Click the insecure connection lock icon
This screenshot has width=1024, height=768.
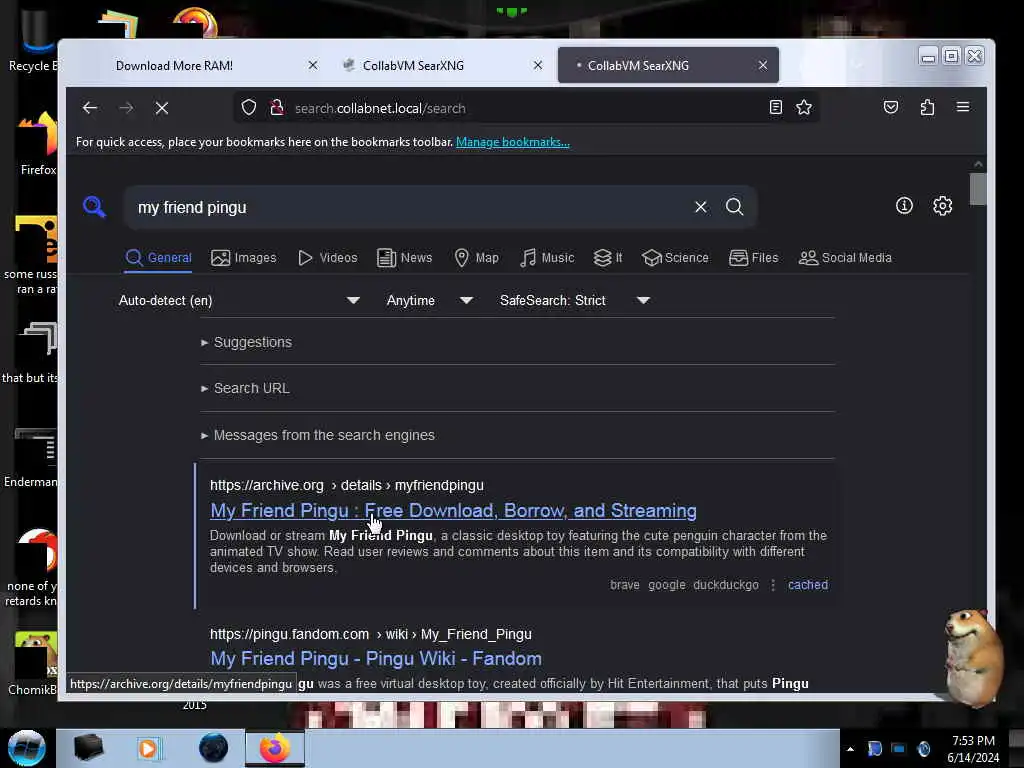point(277,107)
